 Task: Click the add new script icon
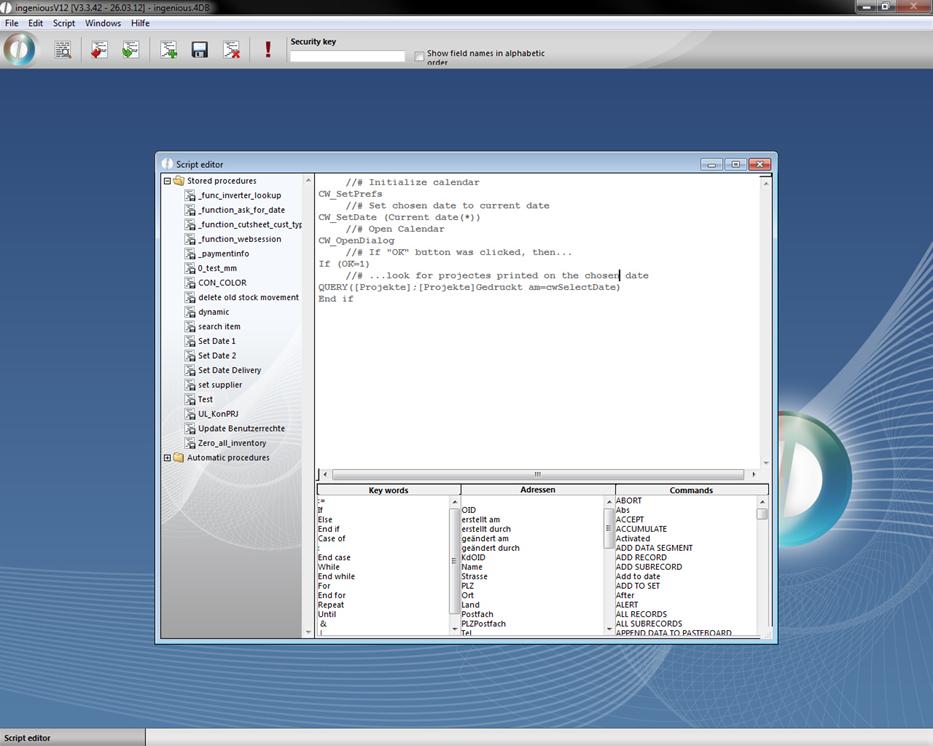tap(169, 49)
